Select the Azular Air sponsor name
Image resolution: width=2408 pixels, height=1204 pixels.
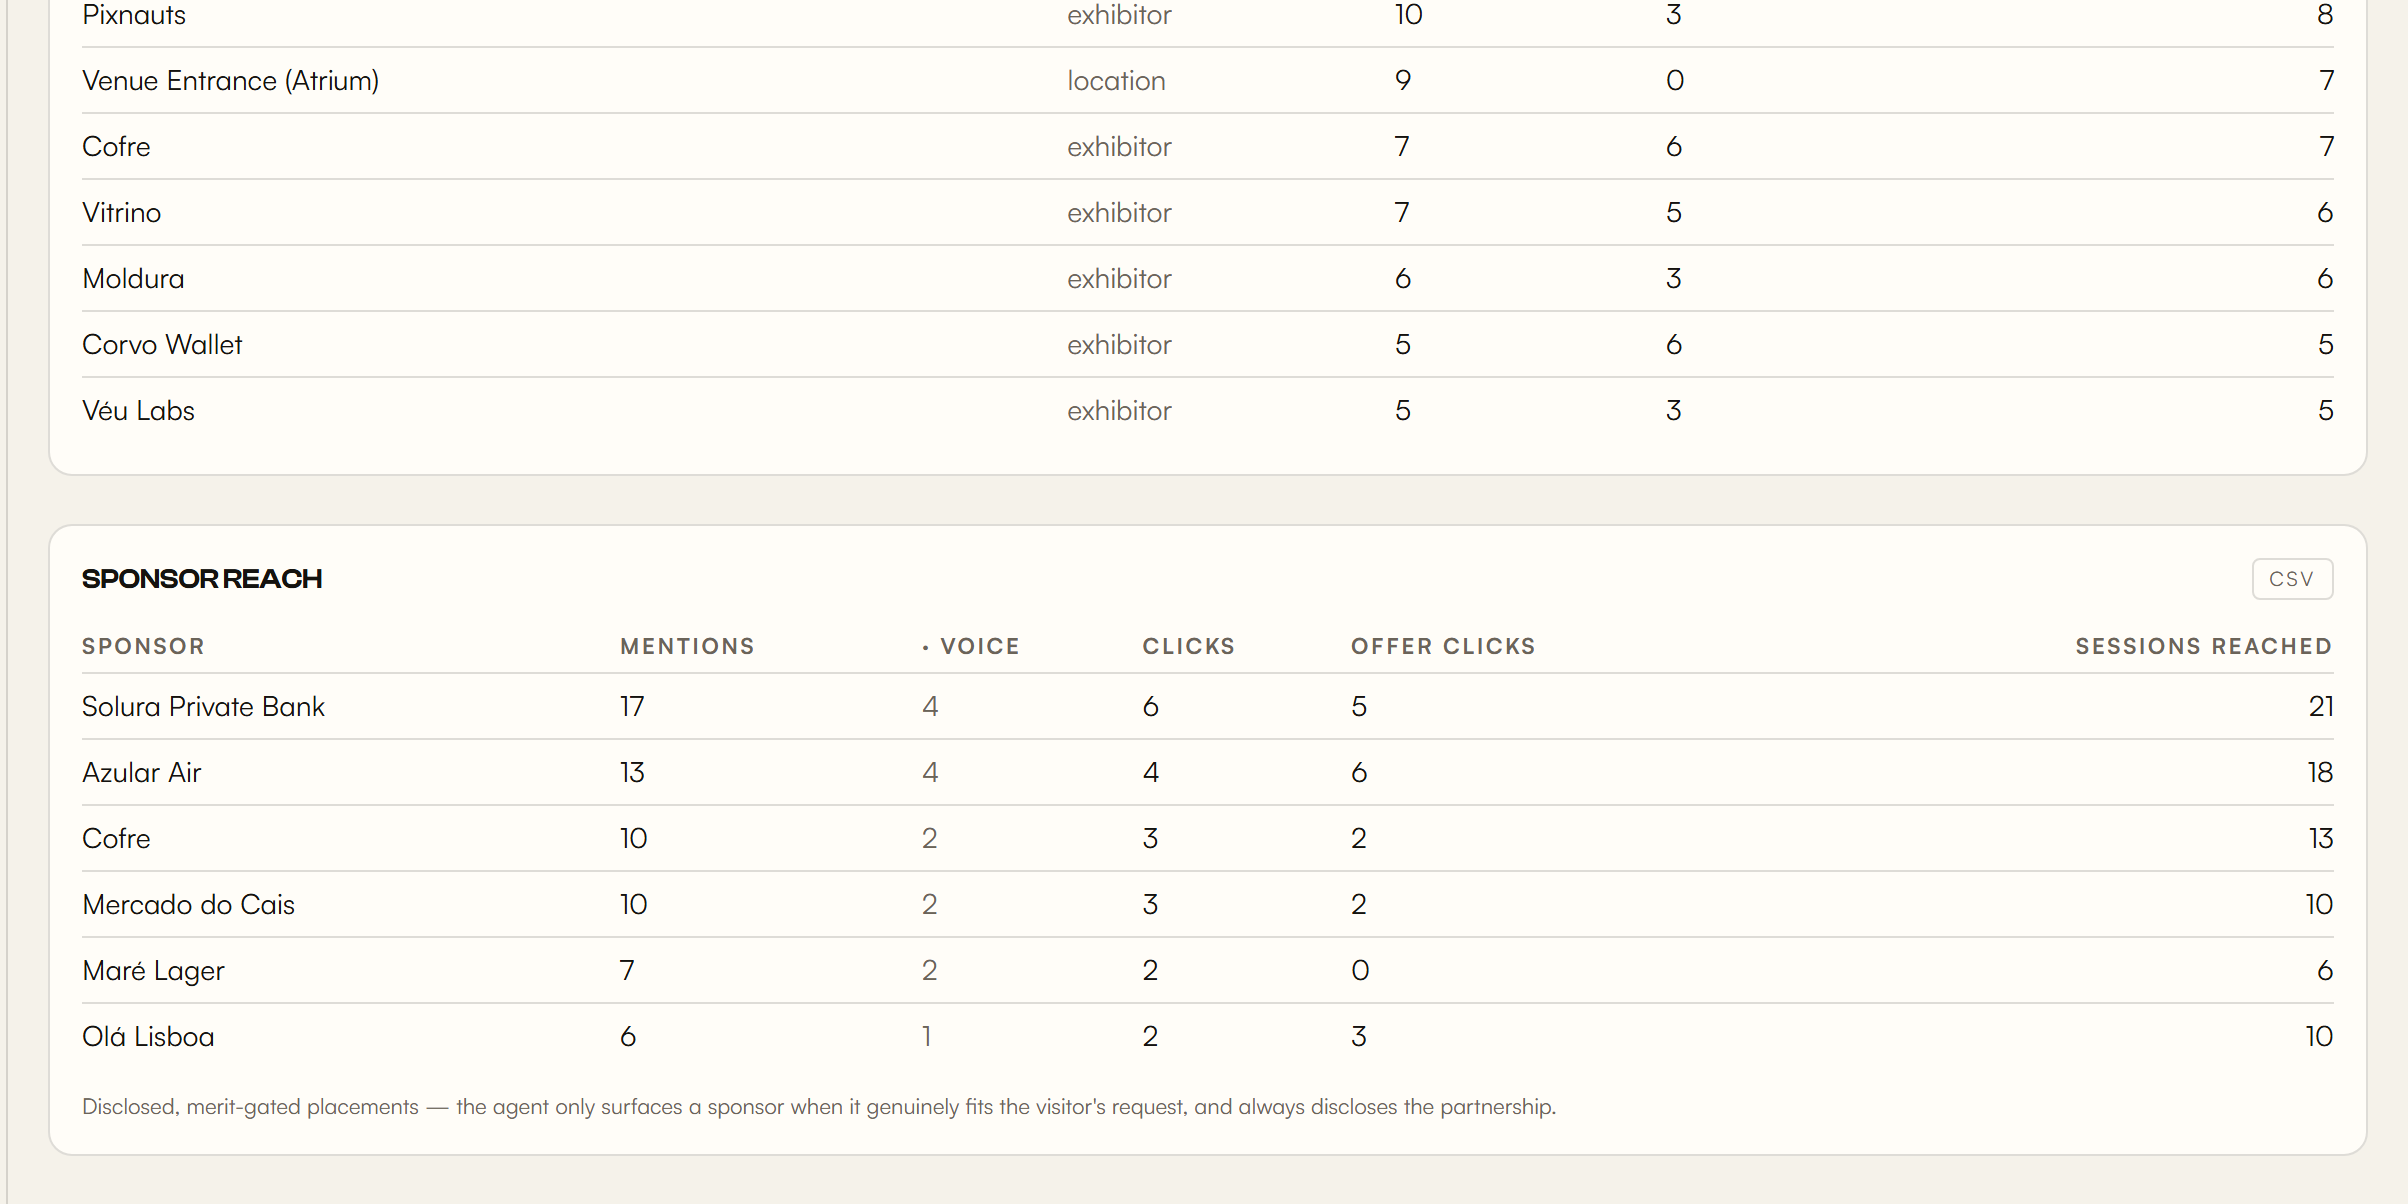point(142,773)
